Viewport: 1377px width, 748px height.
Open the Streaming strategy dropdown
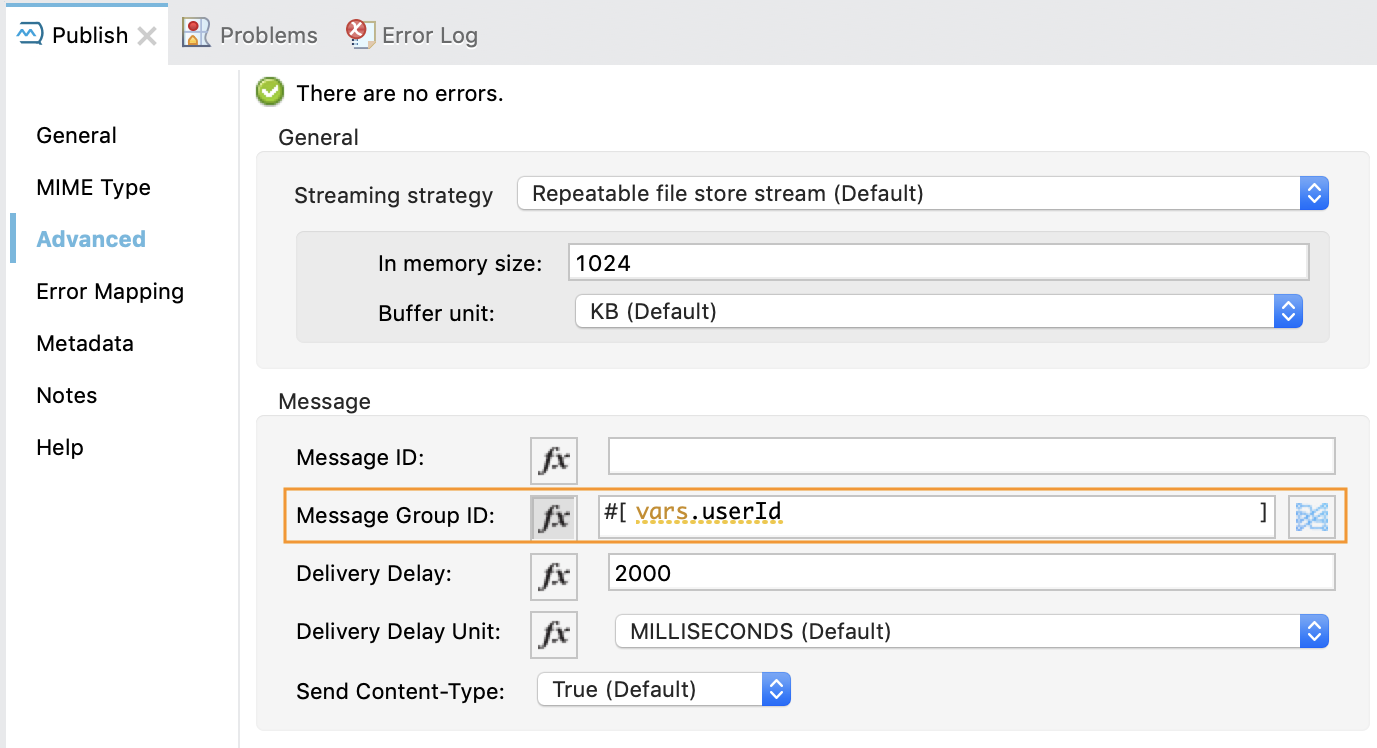coord(922,193)
